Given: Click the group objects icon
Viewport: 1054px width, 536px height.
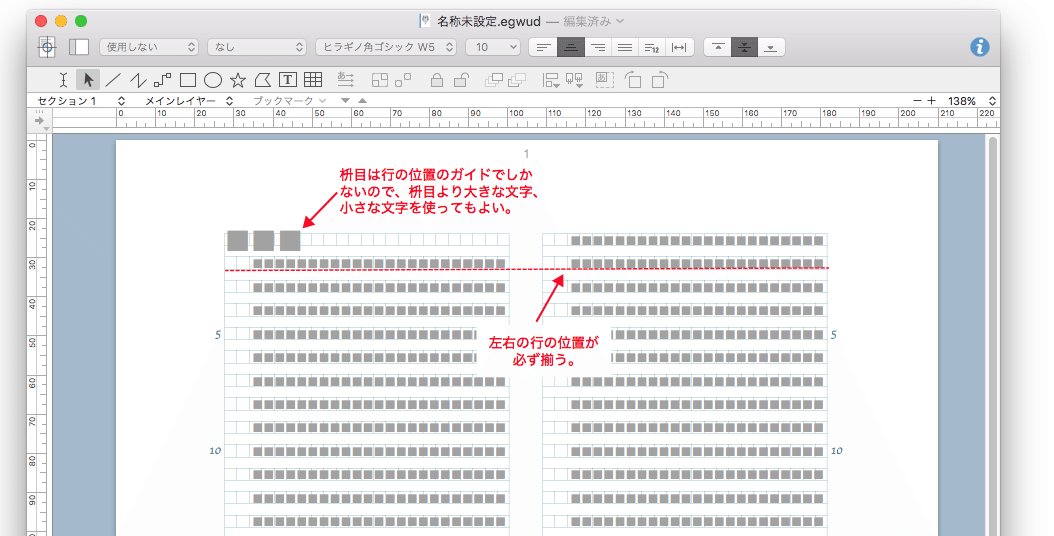Looking at the screenshot, I should click(380, 80).
